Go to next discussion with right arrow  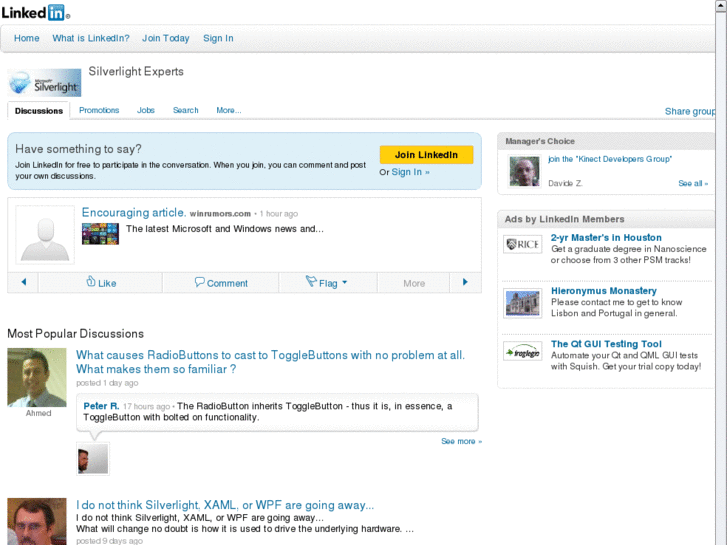(x=465, y=282)
